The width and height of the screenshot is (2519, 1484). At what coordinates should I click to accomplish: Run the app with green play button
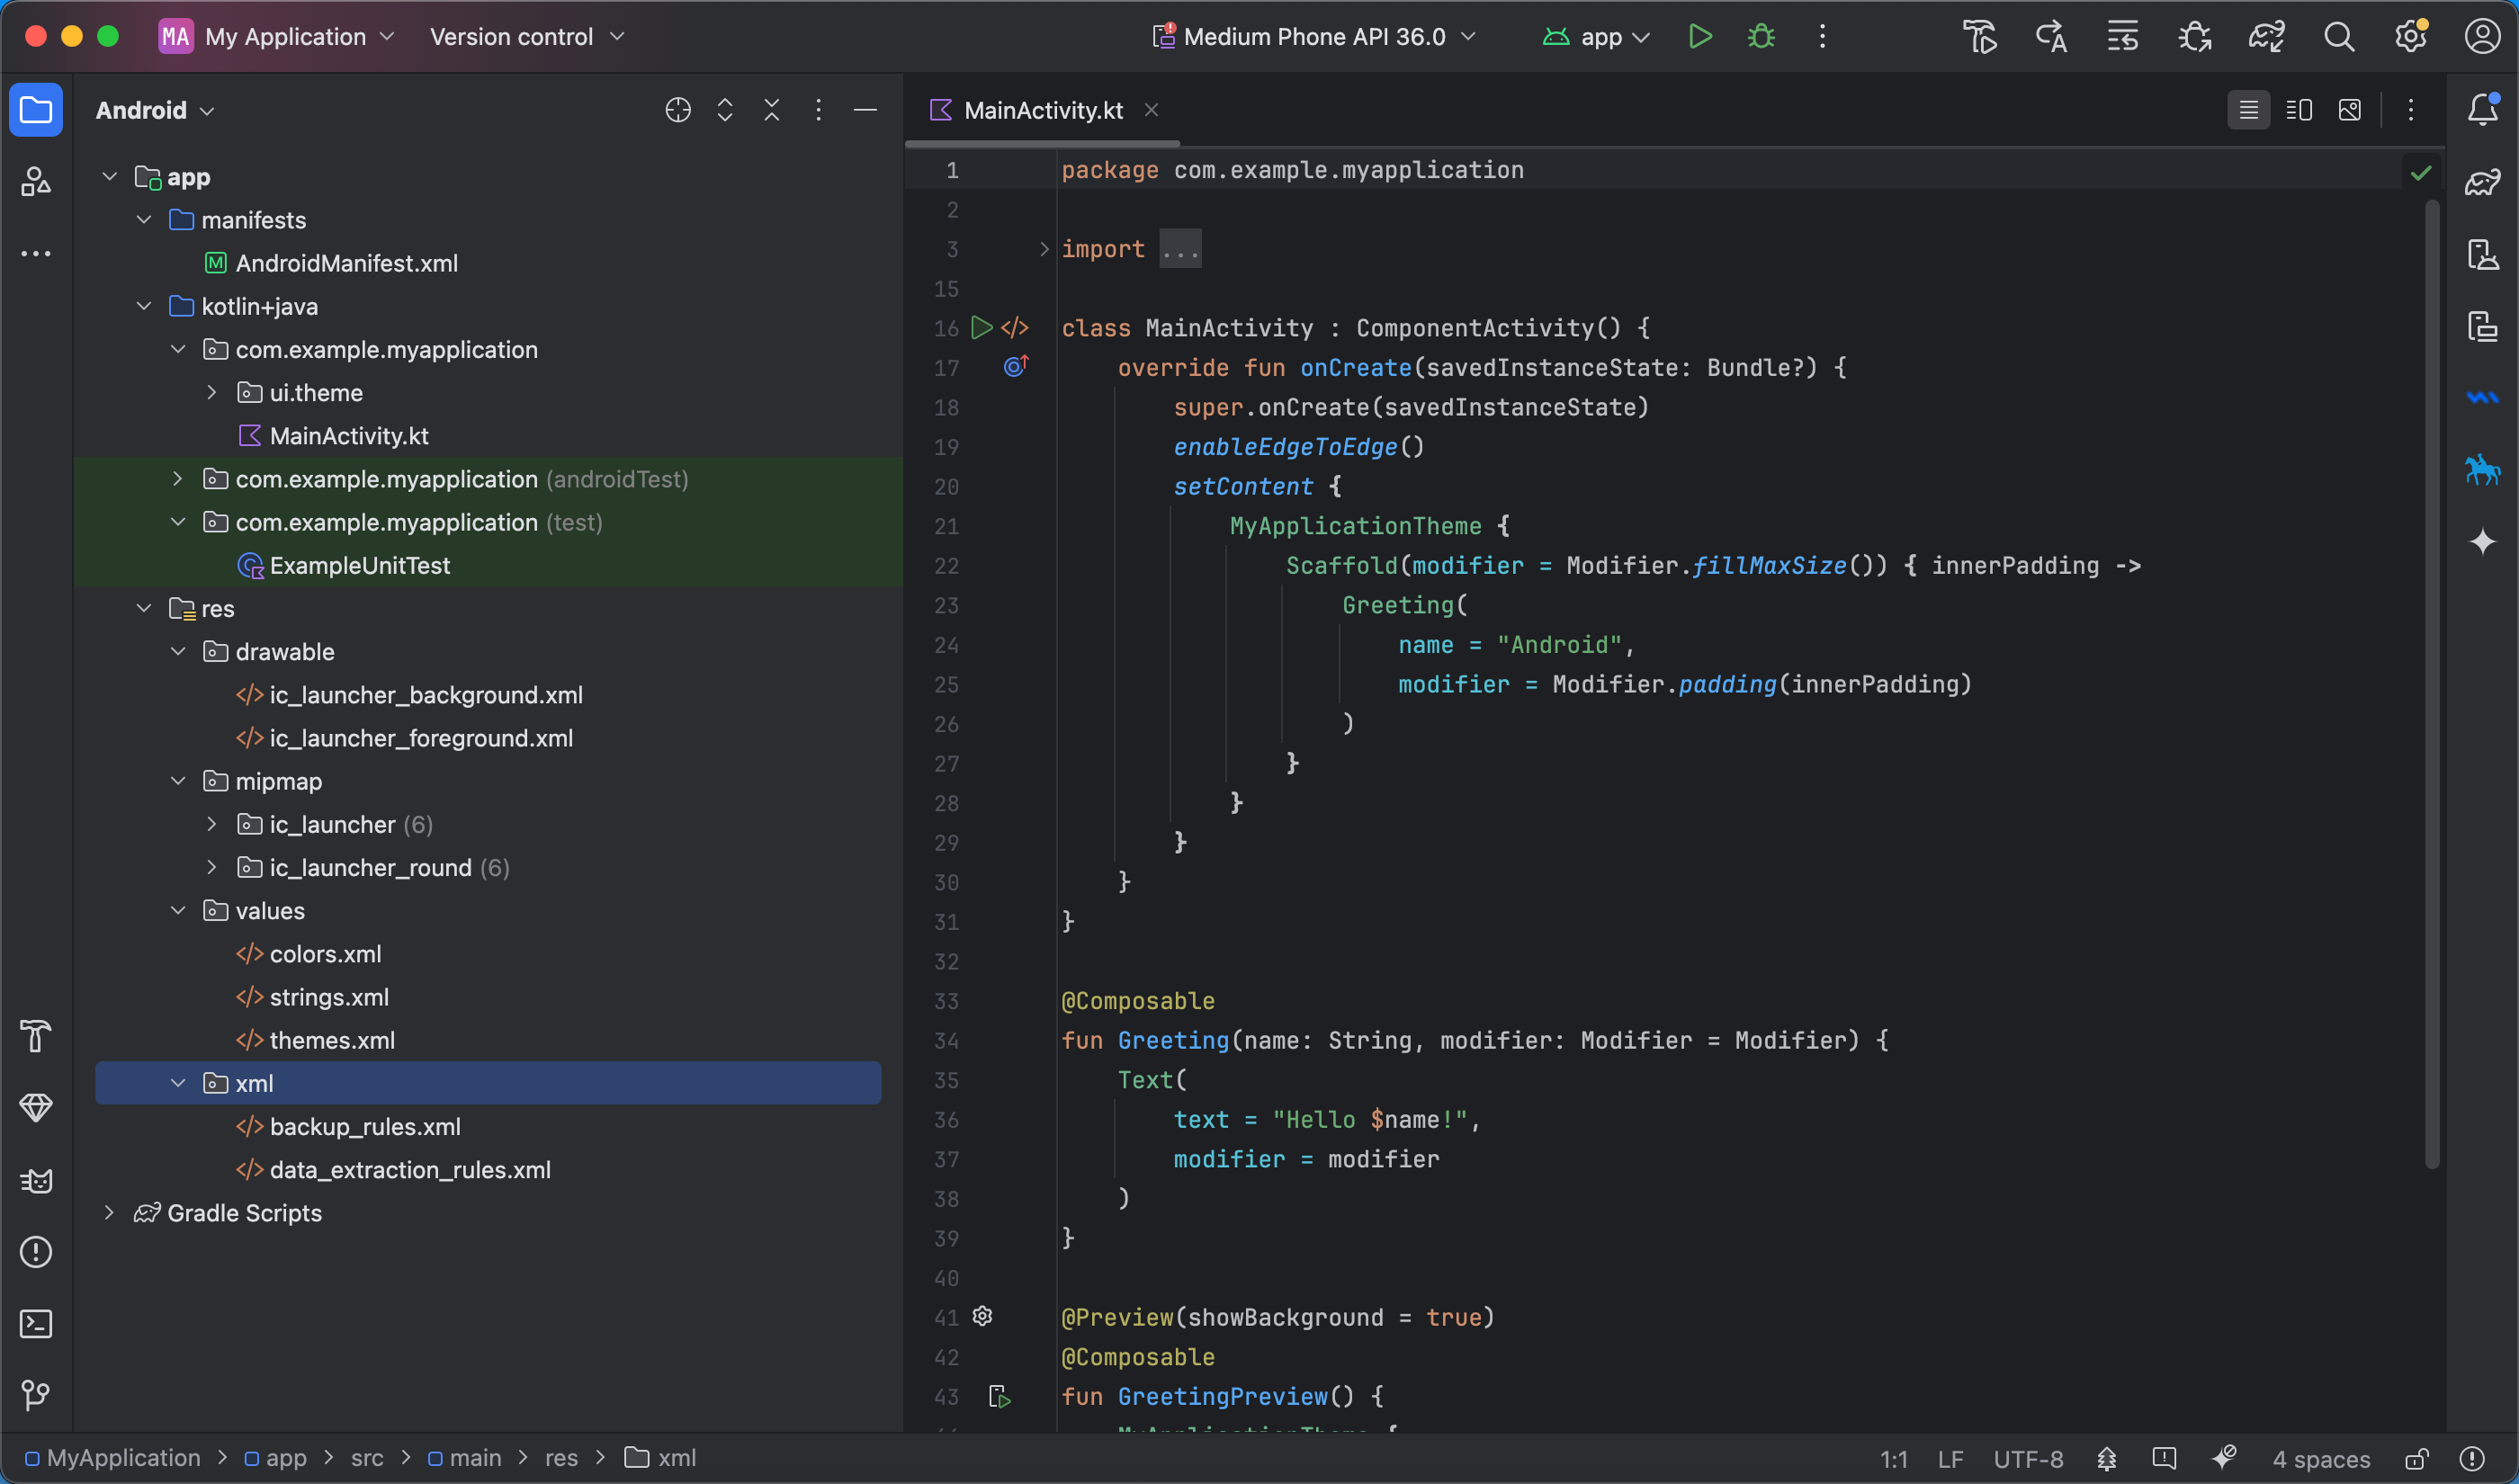pyautogui.click(x=1699, y=37)
